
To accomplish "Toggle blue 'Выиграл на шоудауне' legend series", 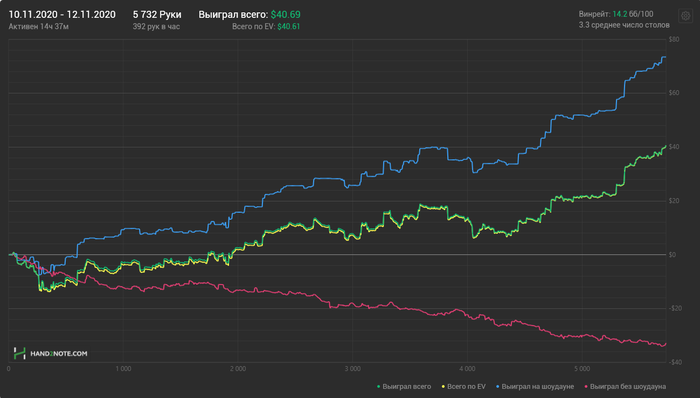I will pos(535,386).
